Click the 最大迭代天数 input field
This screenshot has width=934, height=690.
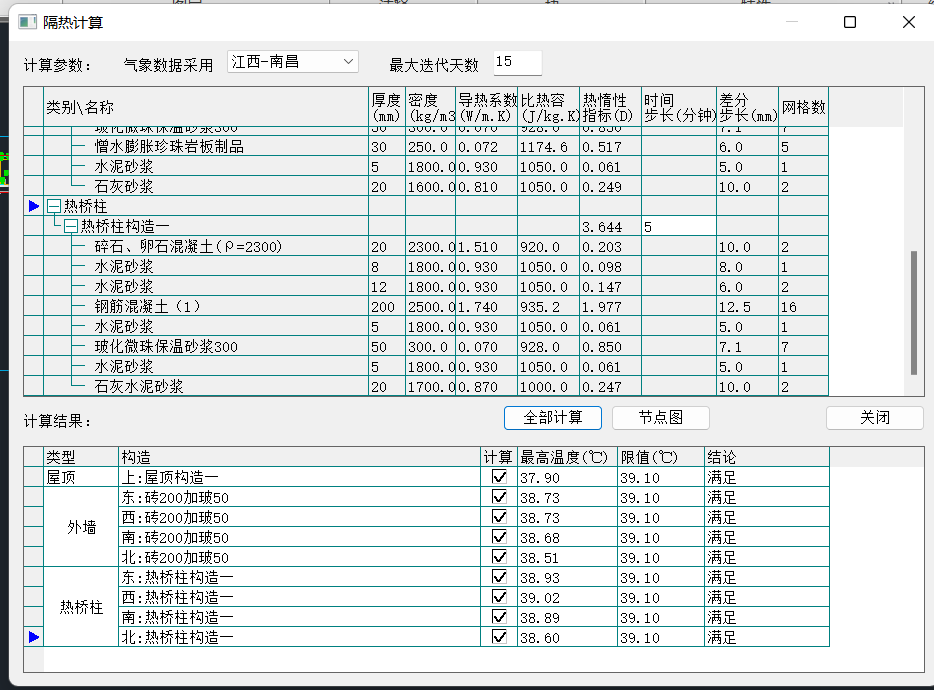(x=516, y=63)
